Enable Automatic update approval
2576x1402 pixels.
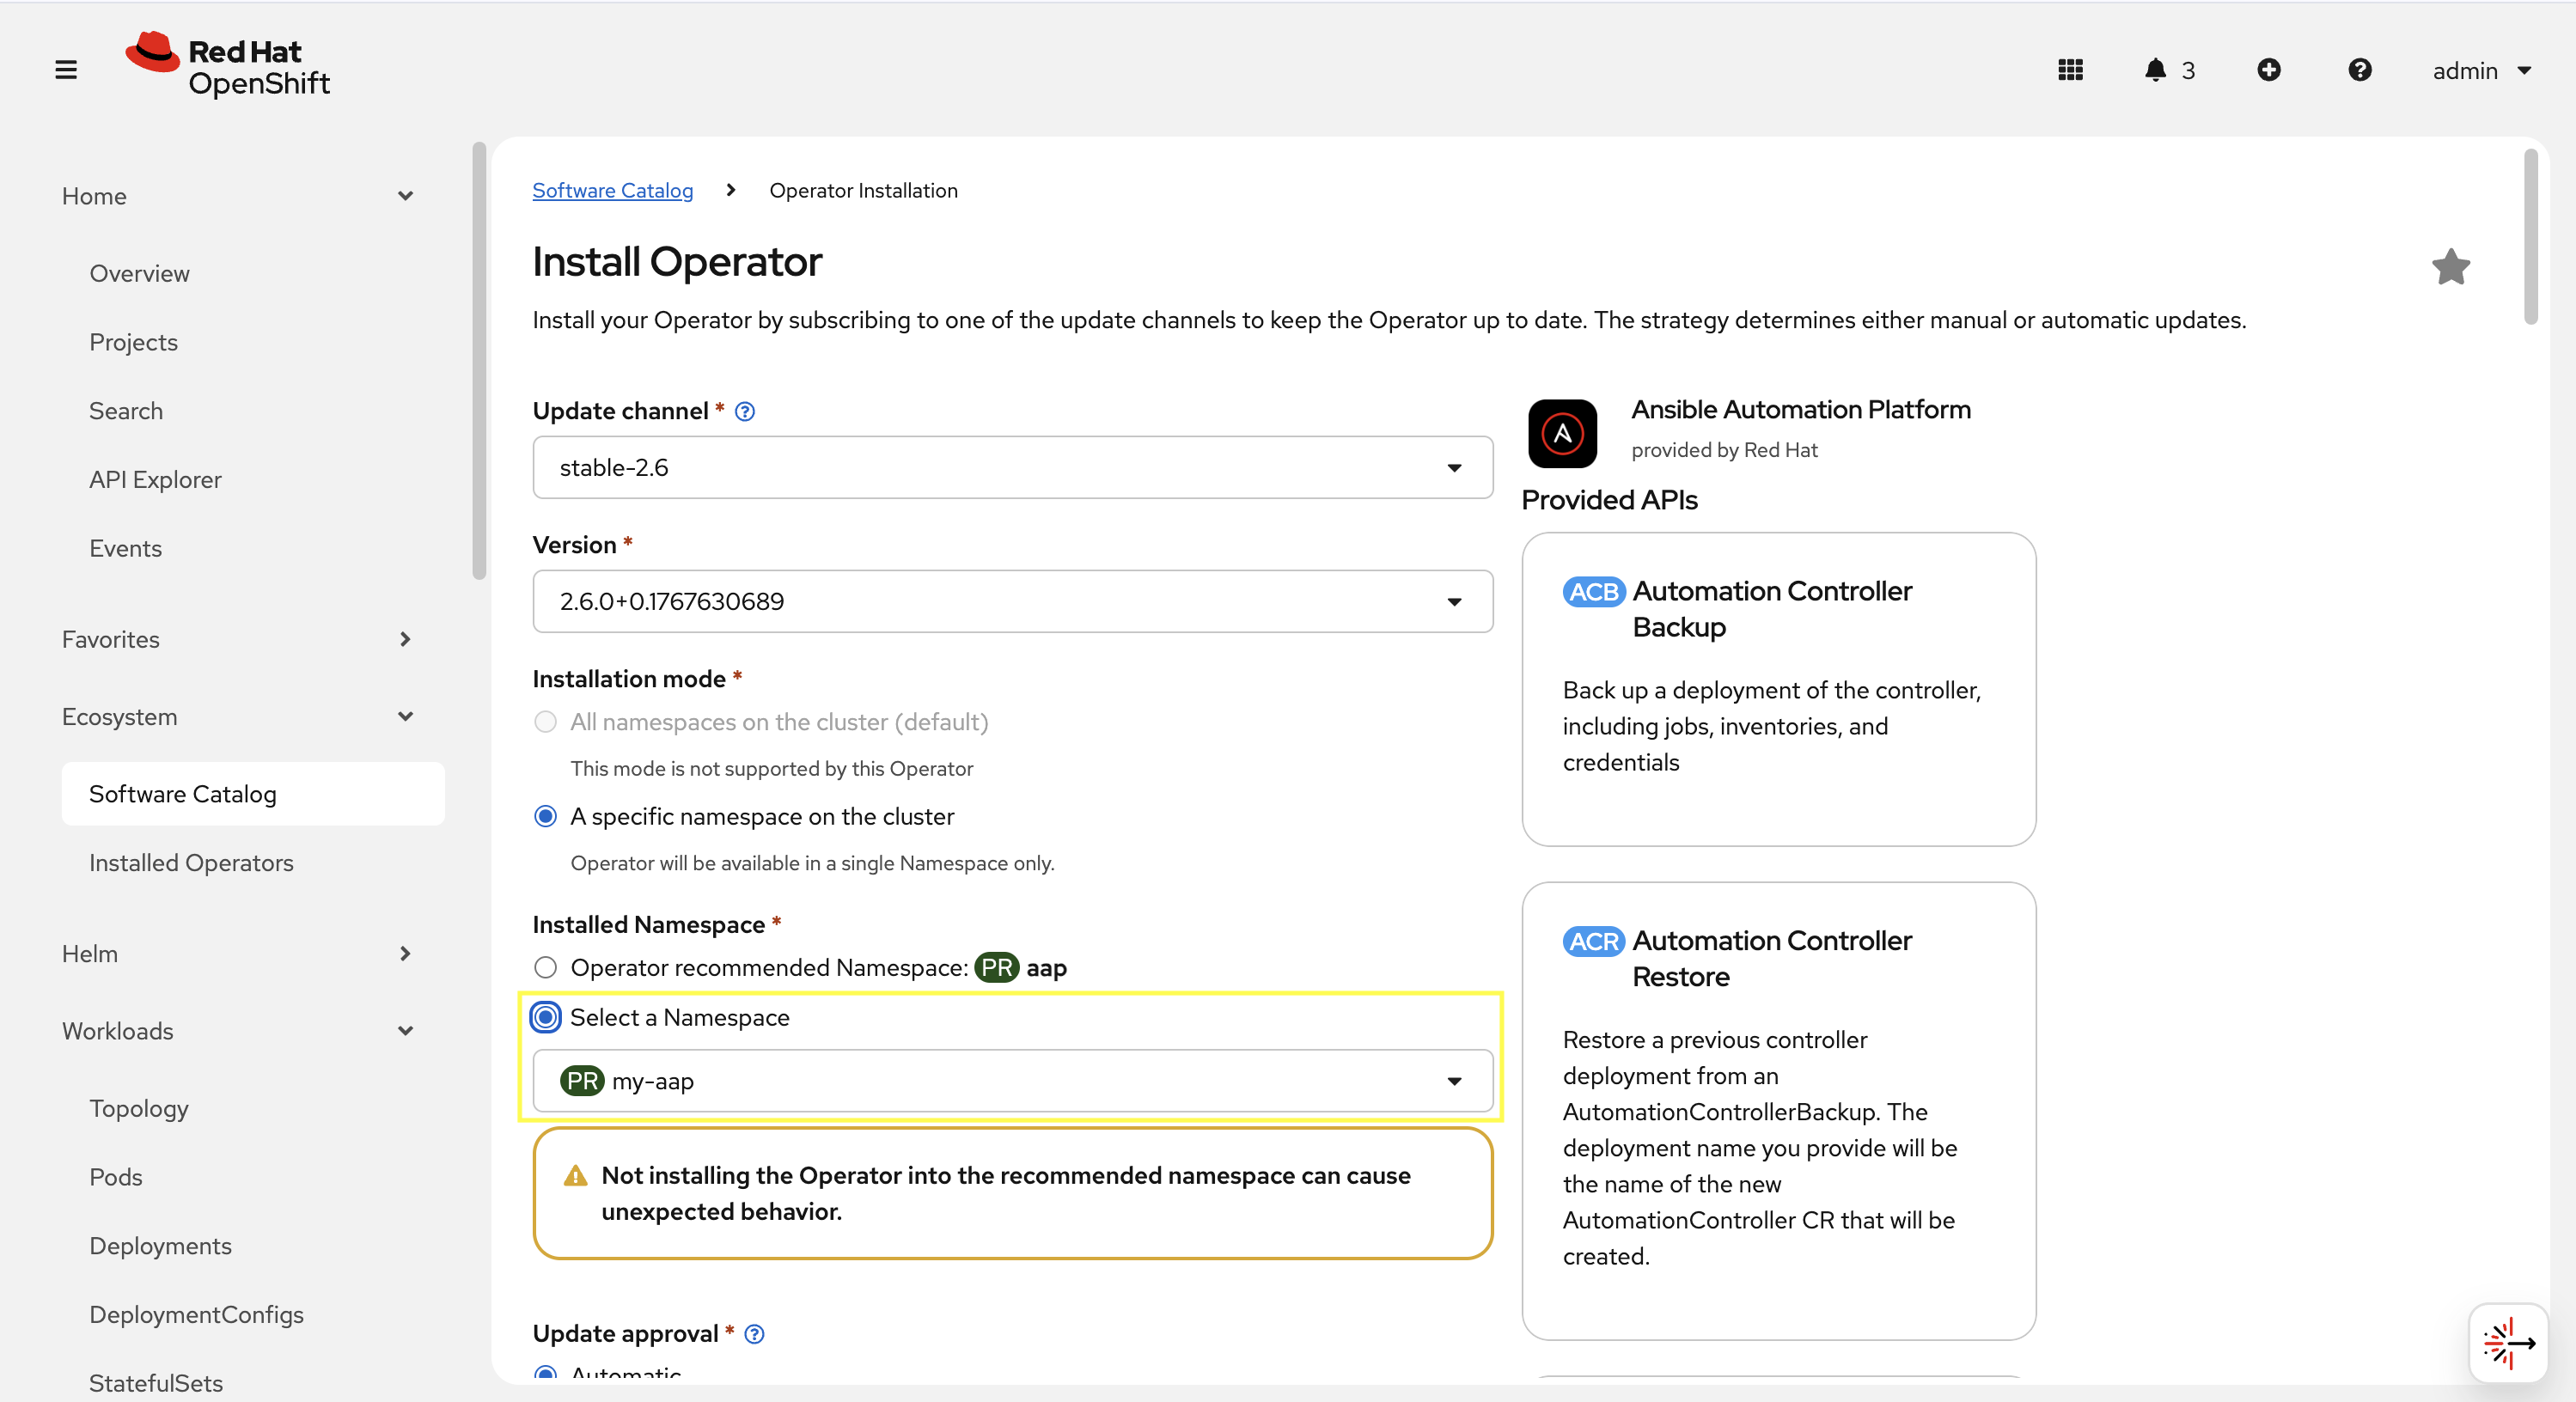tap(546, 1373)
